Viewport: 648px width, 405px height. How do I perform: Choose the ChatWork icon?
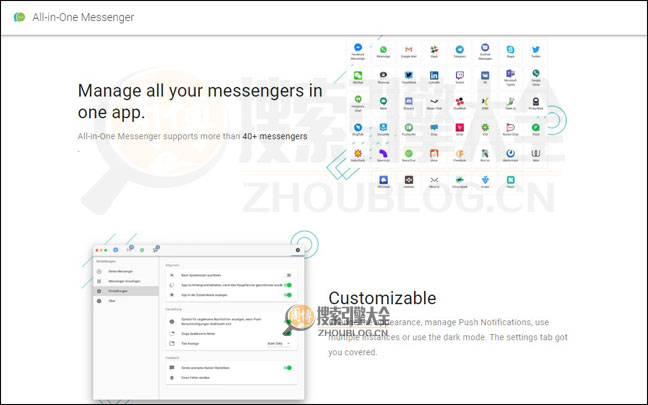460,101
